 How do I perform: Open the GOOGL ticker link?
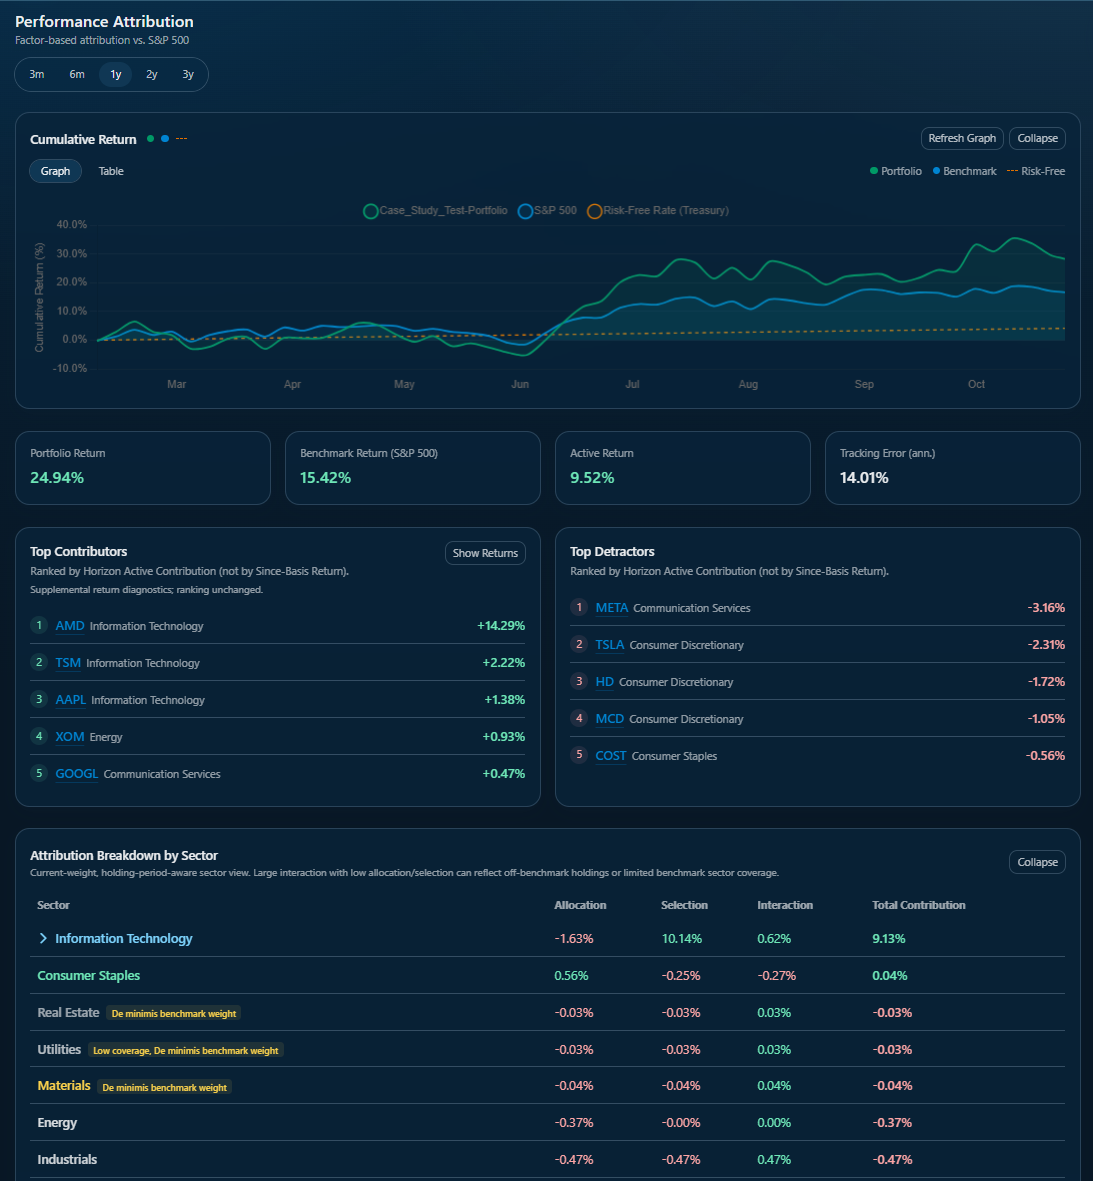click(x=77, y=774)
